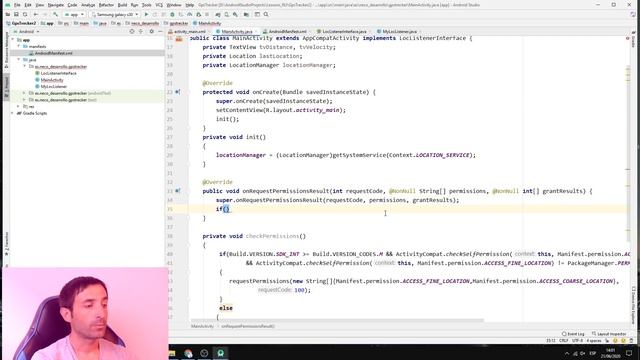Open the Layout Inspector tool window
Viewport: 640px width, 360px height.
click(x=609, y=334)
